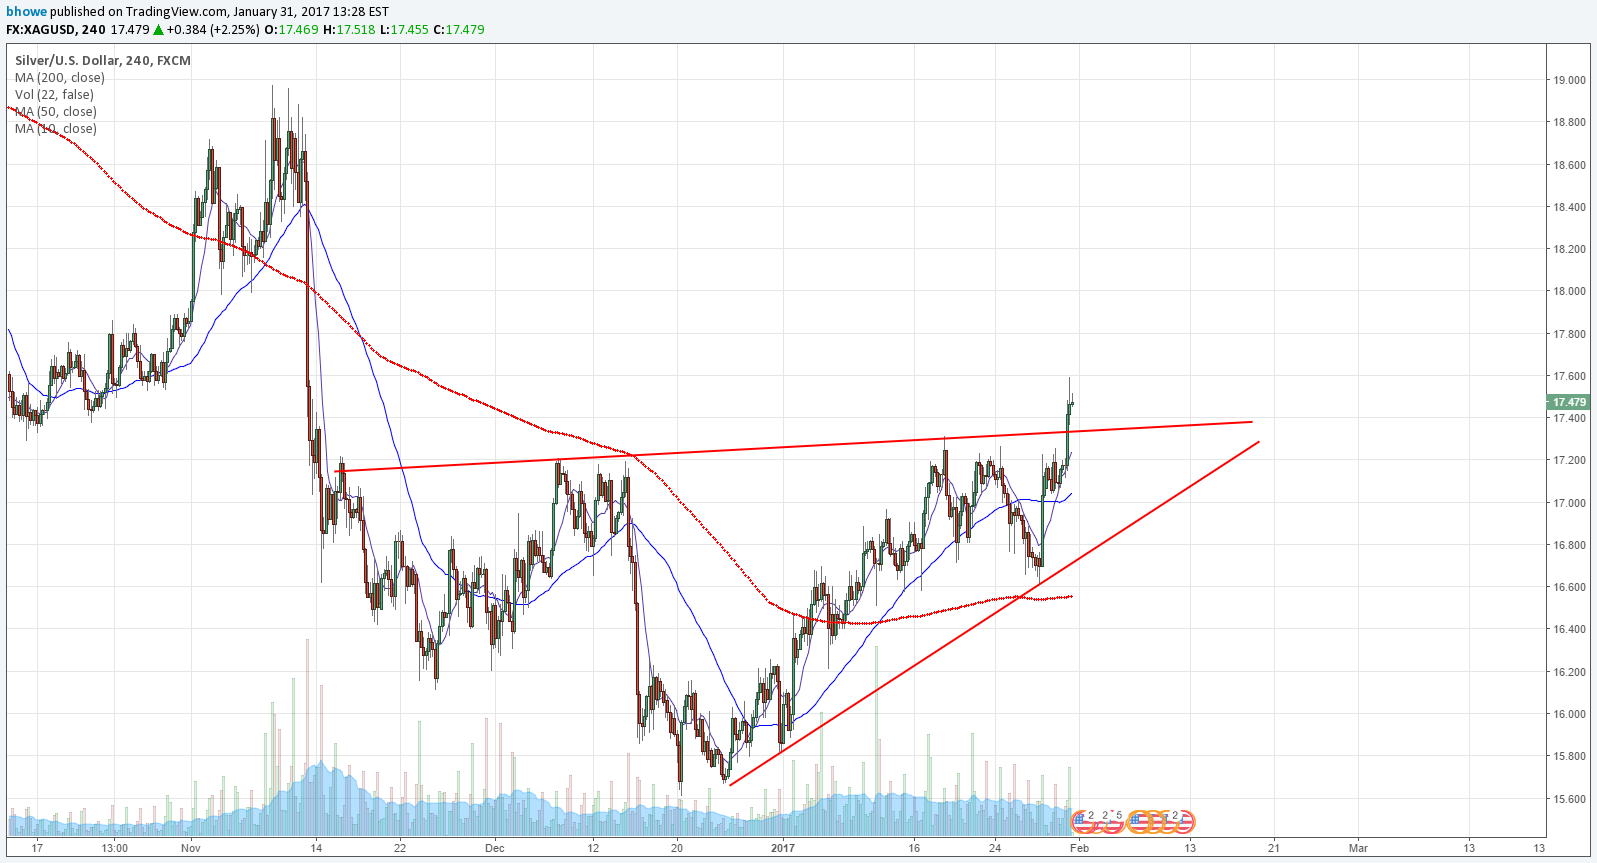Click the 24 label on time axis
1597x863 pixels.
(x=995, y=848)
